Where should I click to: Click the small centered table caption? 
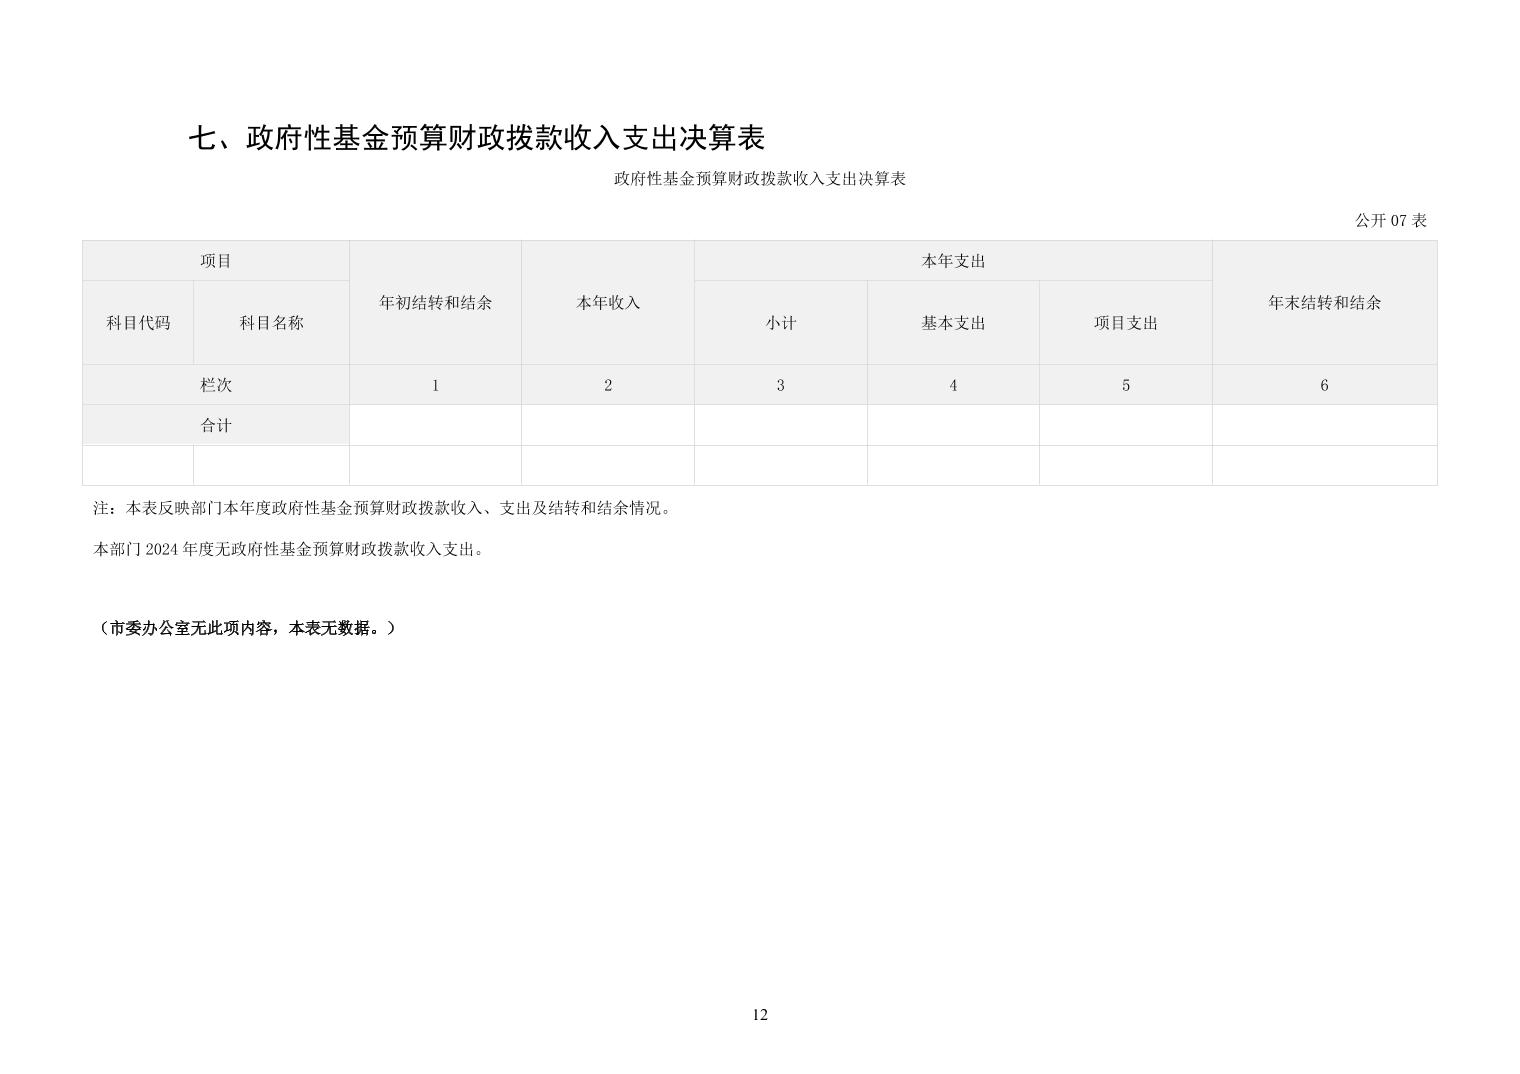point(759,179)
